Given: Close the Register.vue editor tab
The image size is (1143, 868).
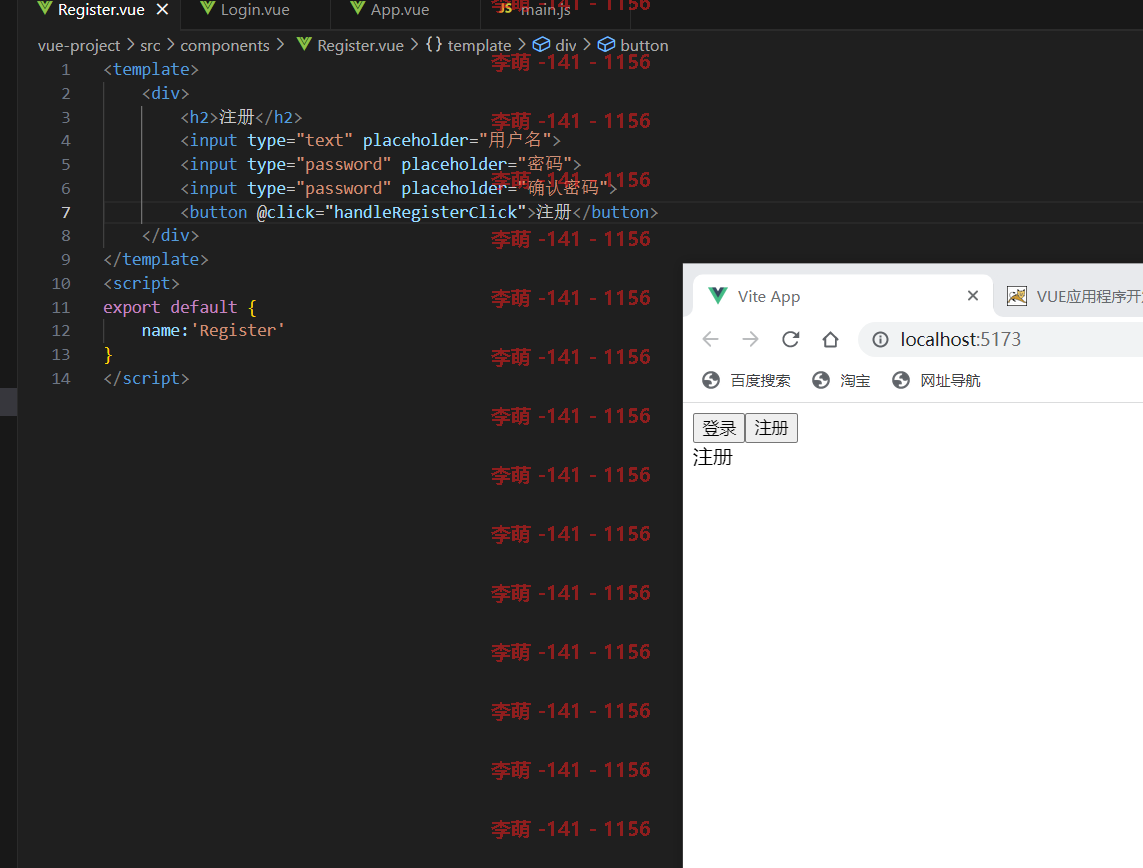Looking at the screenshot, I should tap(163, 9).
